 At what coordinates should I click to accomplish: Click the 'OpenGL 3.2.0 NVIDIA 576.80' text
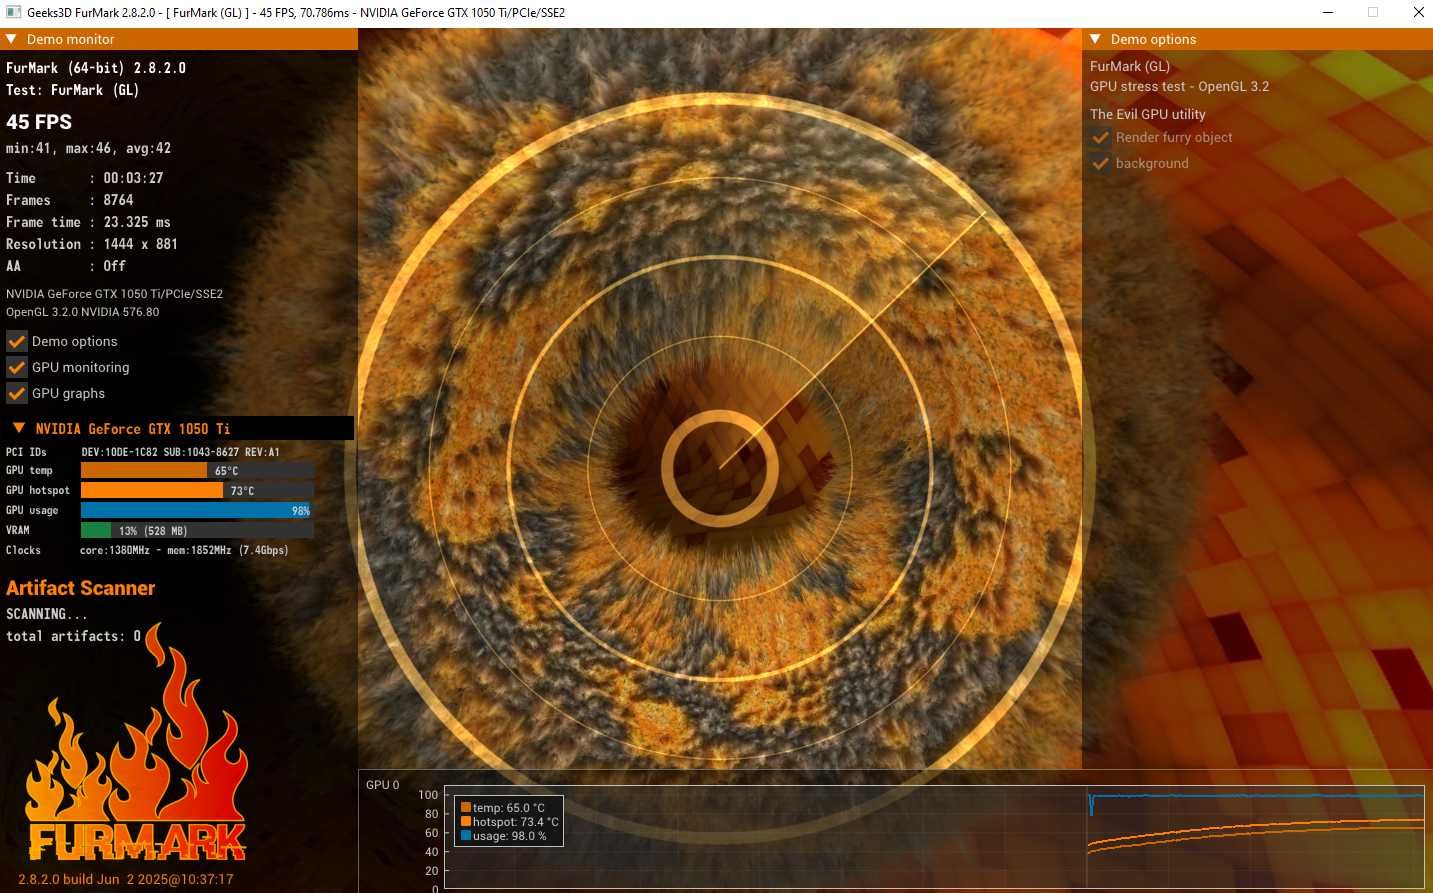[83, 312]
